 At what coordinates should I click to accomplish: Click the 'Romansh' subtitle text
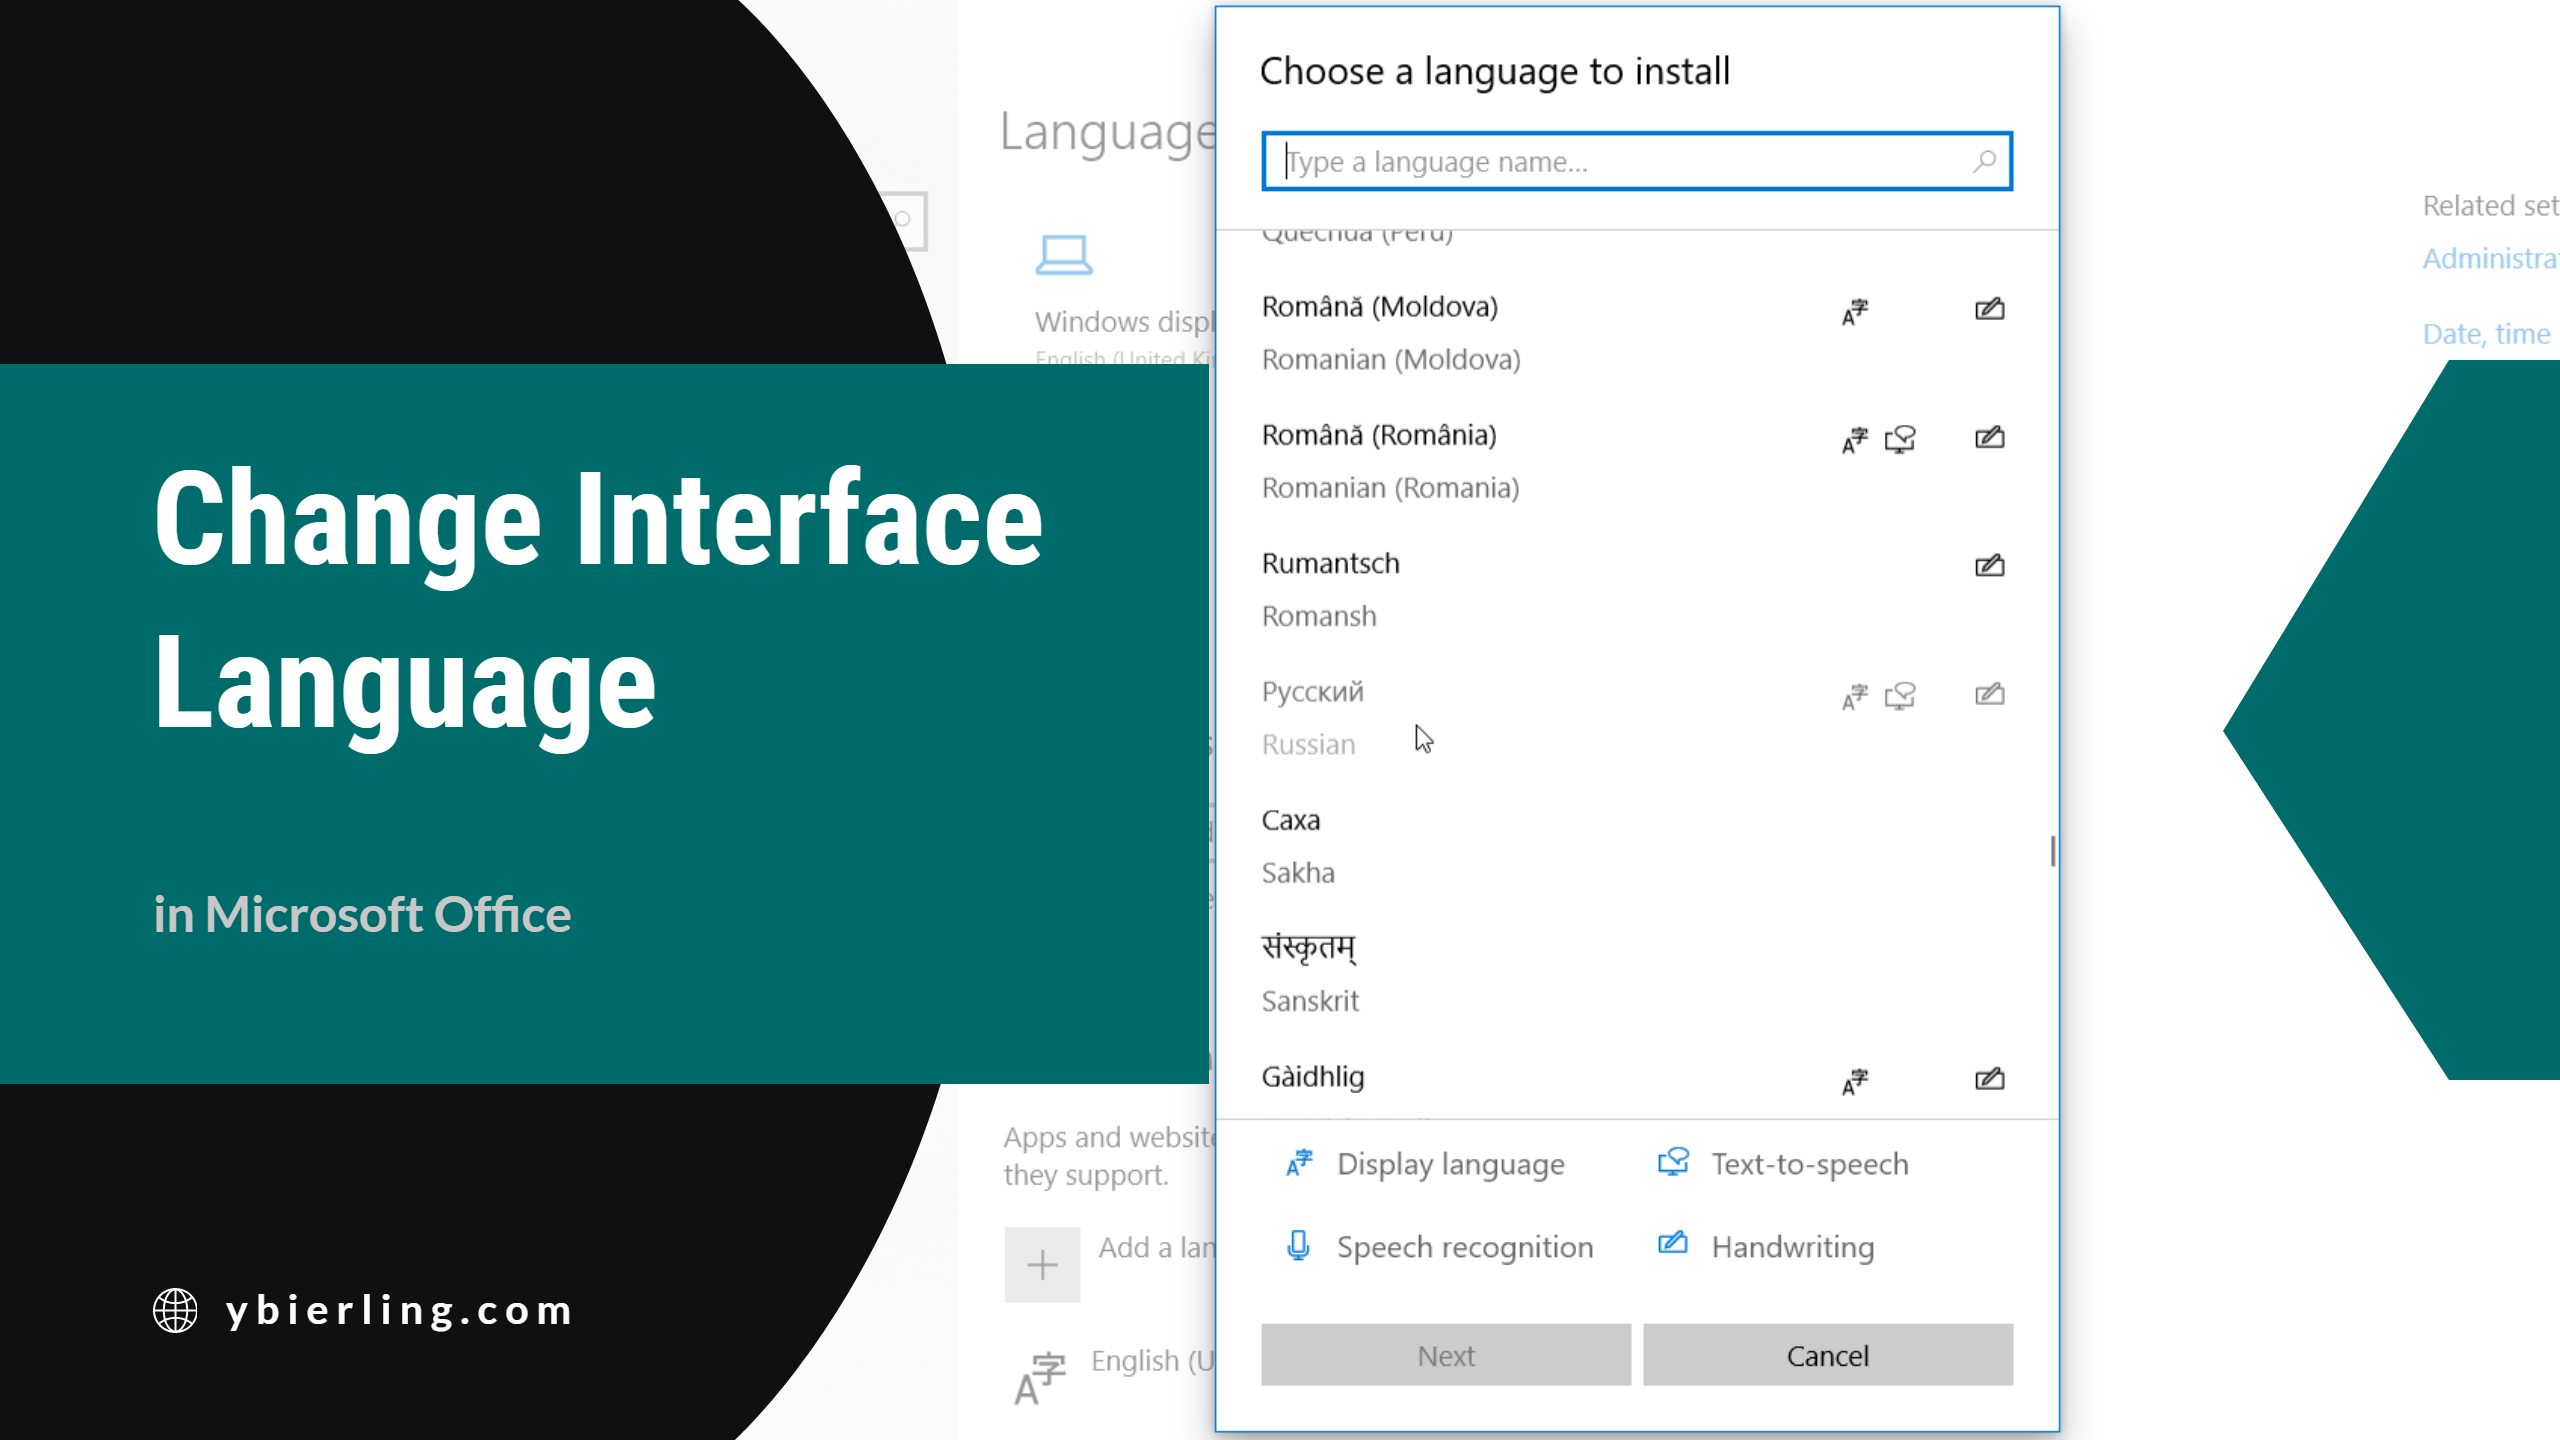(x=1319, y=616)
